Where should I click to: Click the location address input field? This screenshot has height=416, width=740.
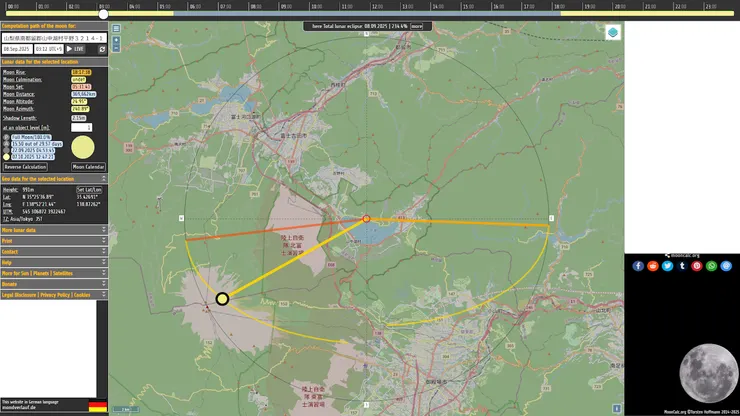click(54, 38)
